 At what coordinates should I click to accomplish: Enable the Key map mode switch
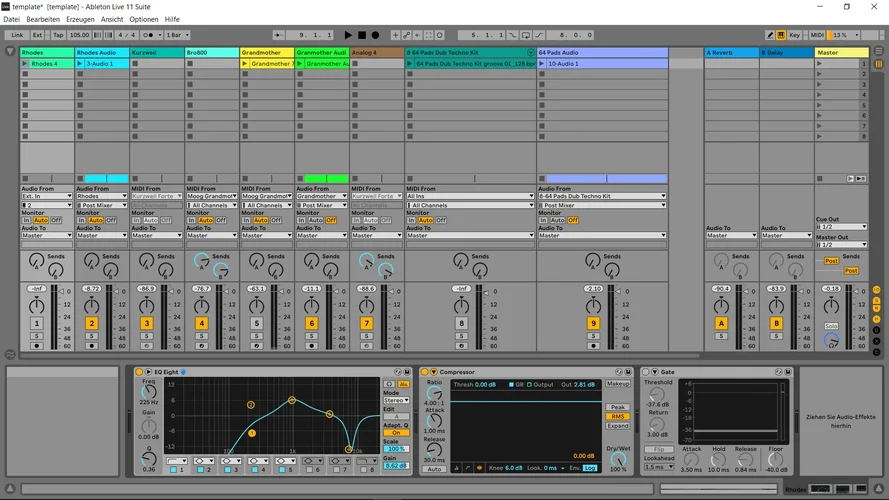click(794, 35)
